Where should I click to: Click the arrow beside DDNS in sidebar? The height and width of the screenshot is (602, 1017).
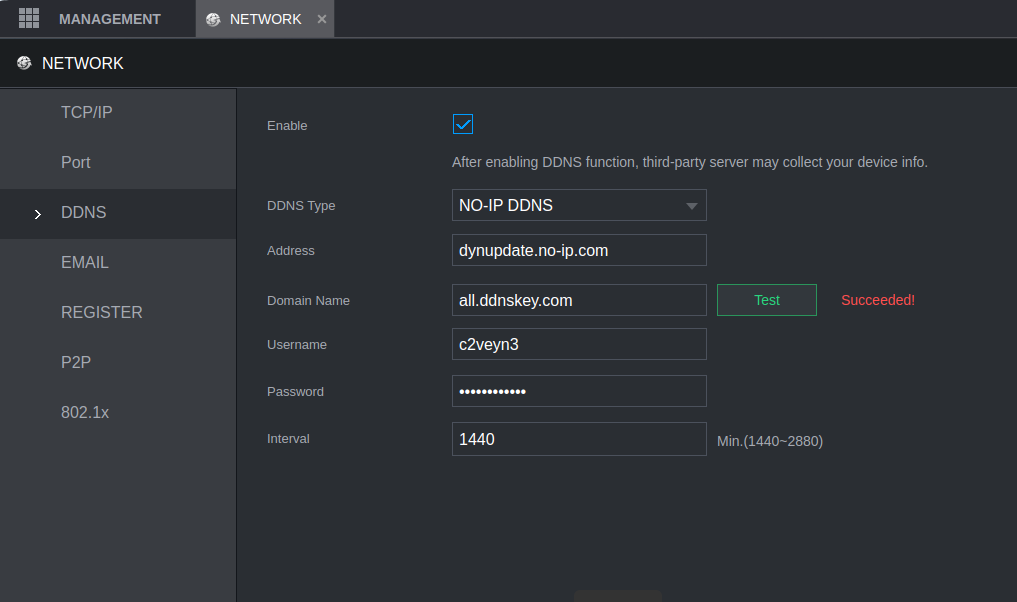tap(38, 214)
